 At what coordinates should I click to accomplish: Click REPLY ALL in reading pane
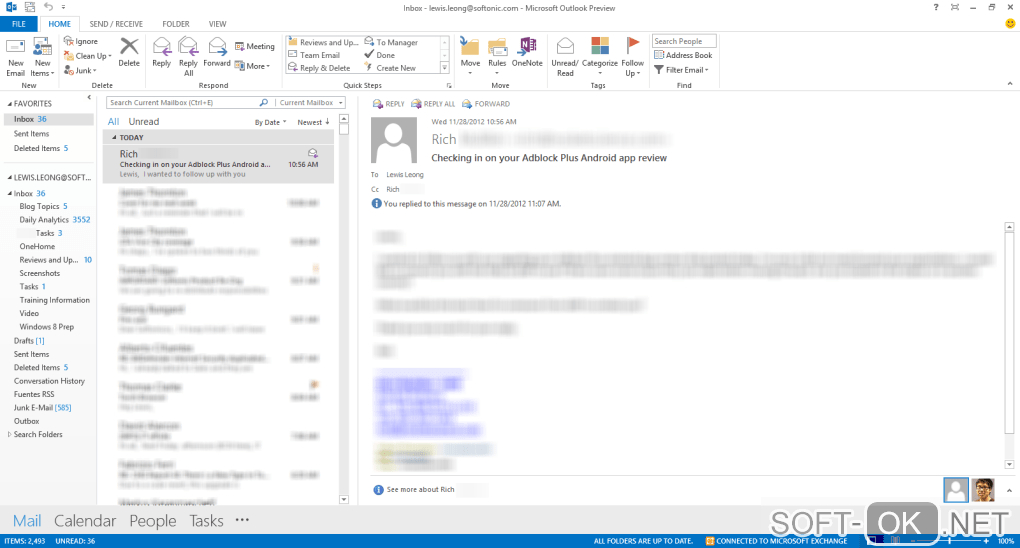click(433, 104)
